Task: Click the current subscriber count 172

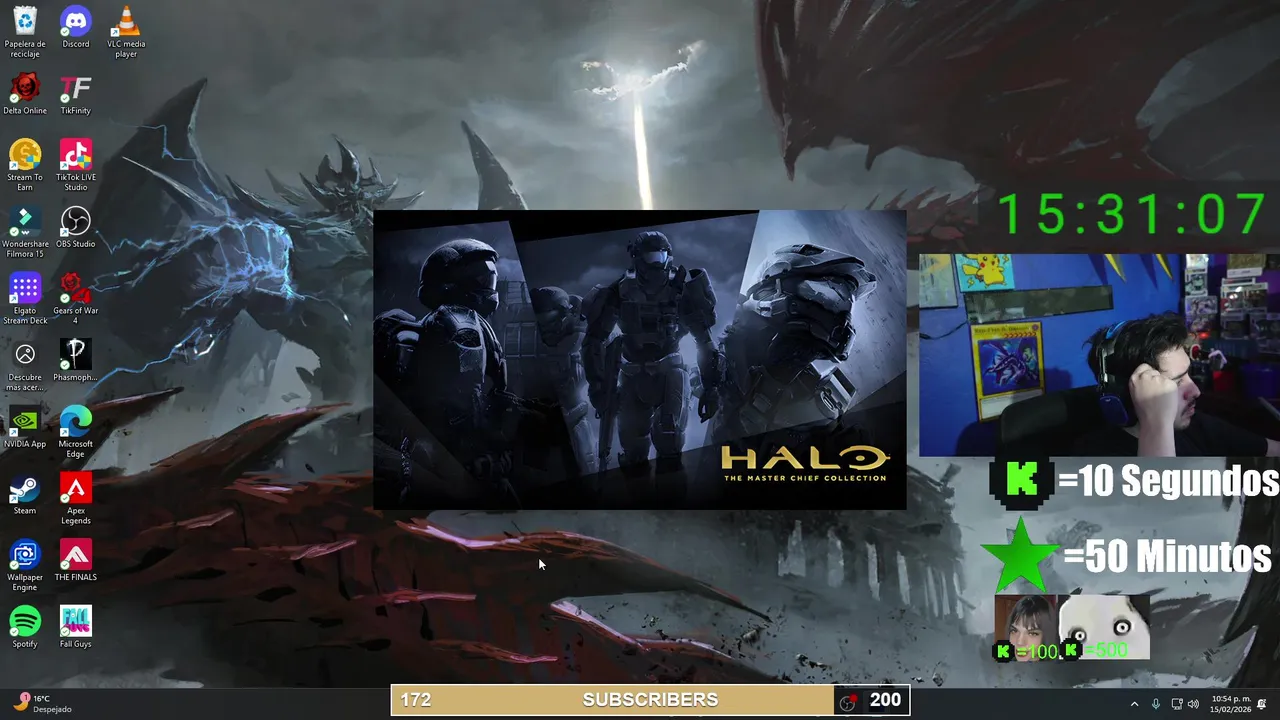Action: 416,700
